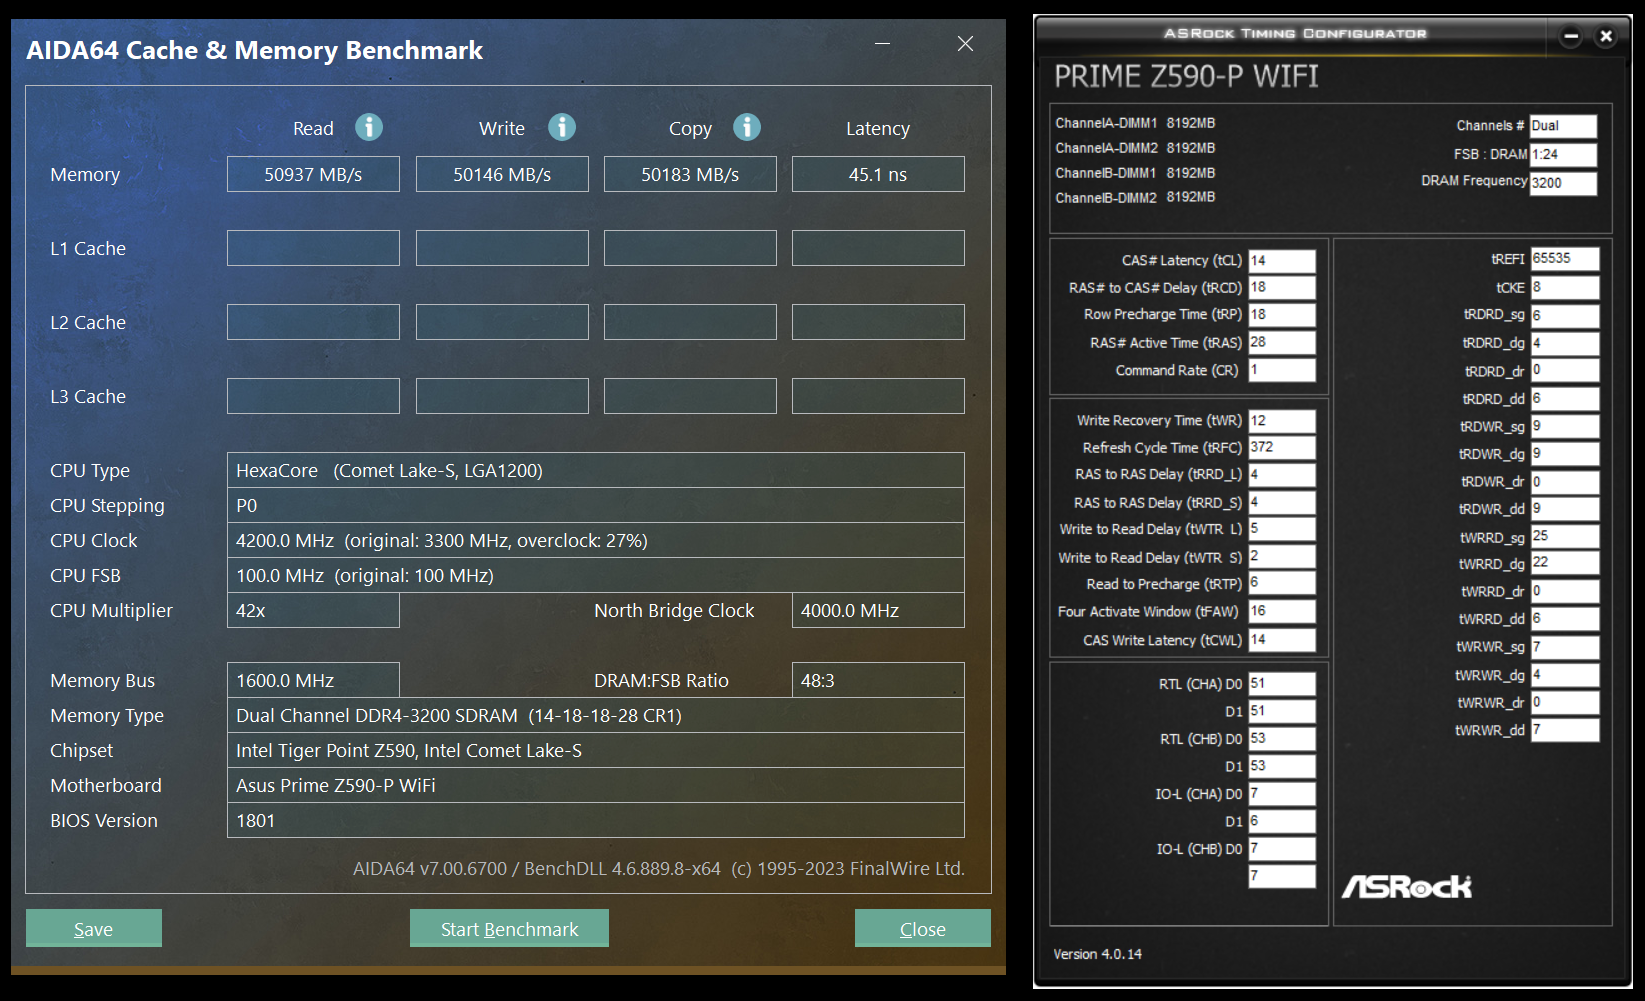Click the RTL (CHB) D0 field
1645x1001 pixels.
click(1282, 739)
